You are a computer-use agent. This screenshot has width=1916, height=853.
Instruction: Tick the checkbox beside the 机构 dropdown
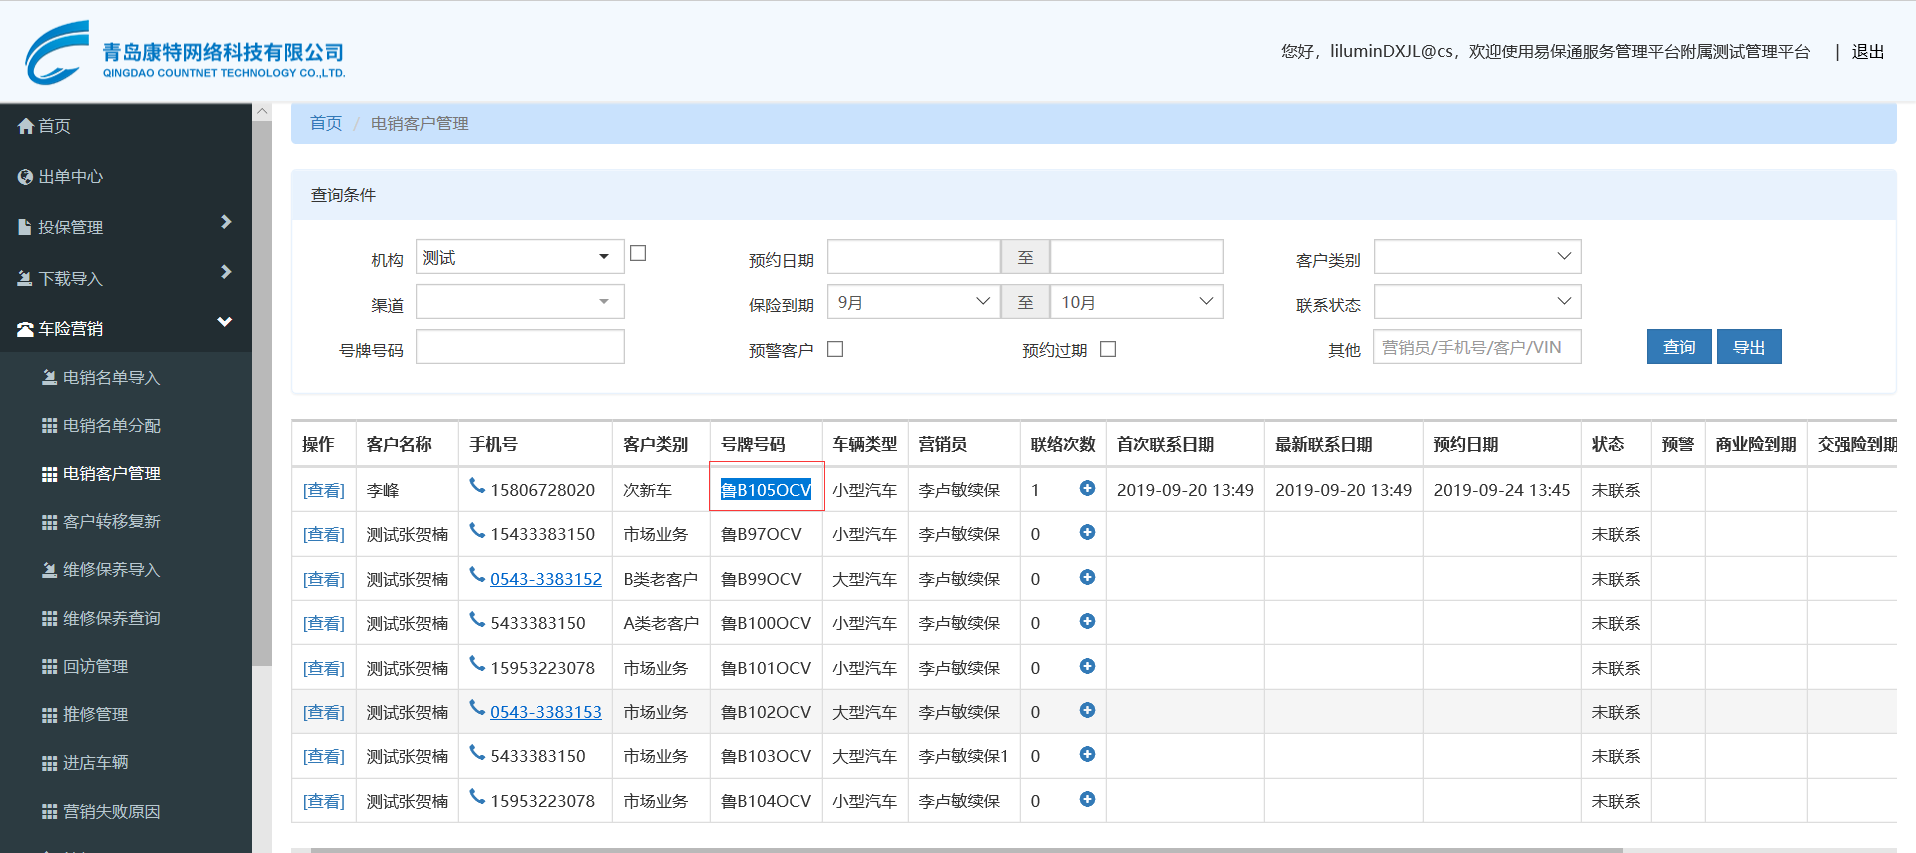tap(638, 254)
